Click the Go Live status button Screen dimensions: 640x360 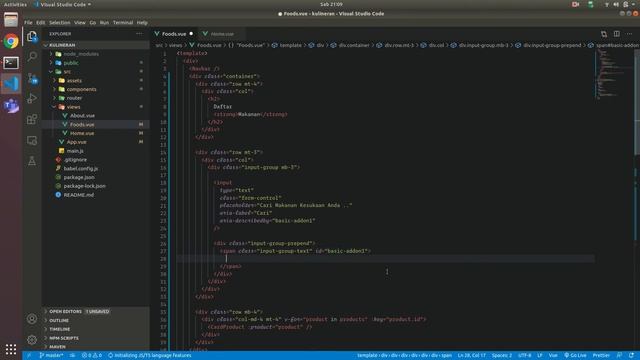(x=575, y=356)
